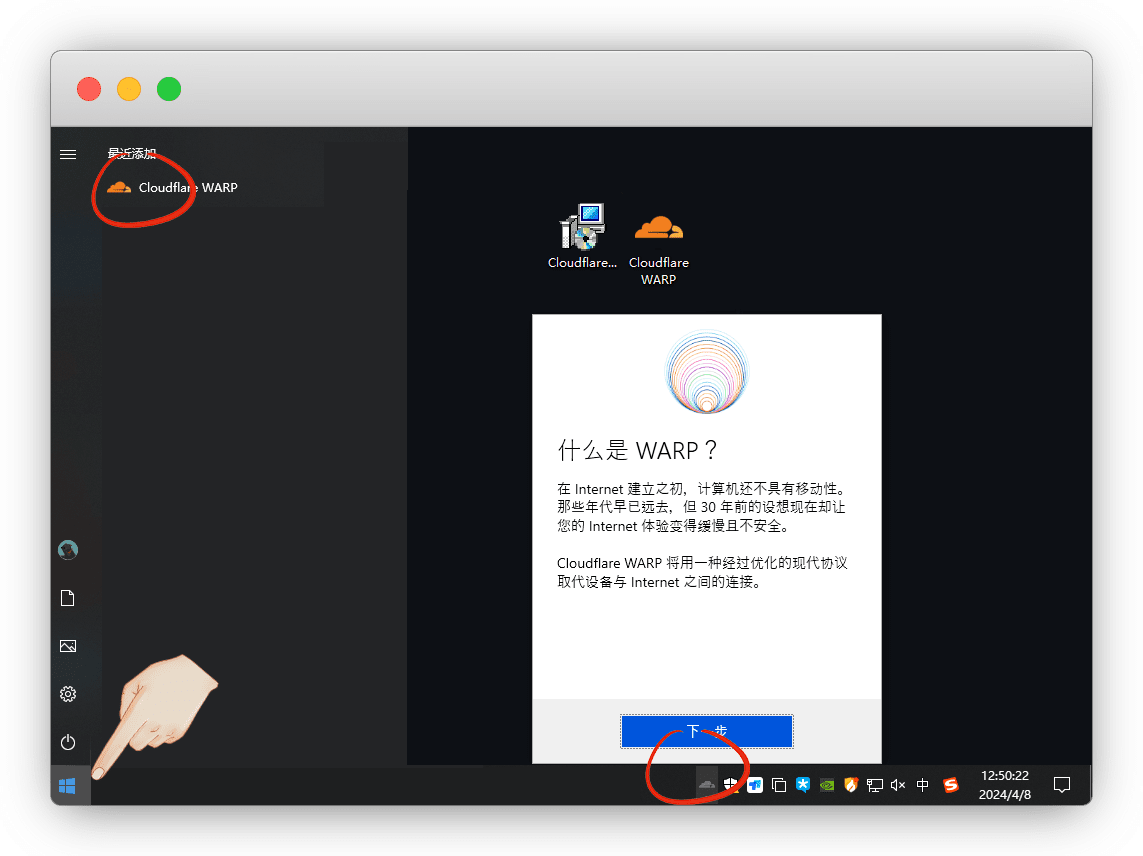This screenshot has width=1143, height=856.
Task: Open the Windows Security shield tray icon
Action: point(732,785)
